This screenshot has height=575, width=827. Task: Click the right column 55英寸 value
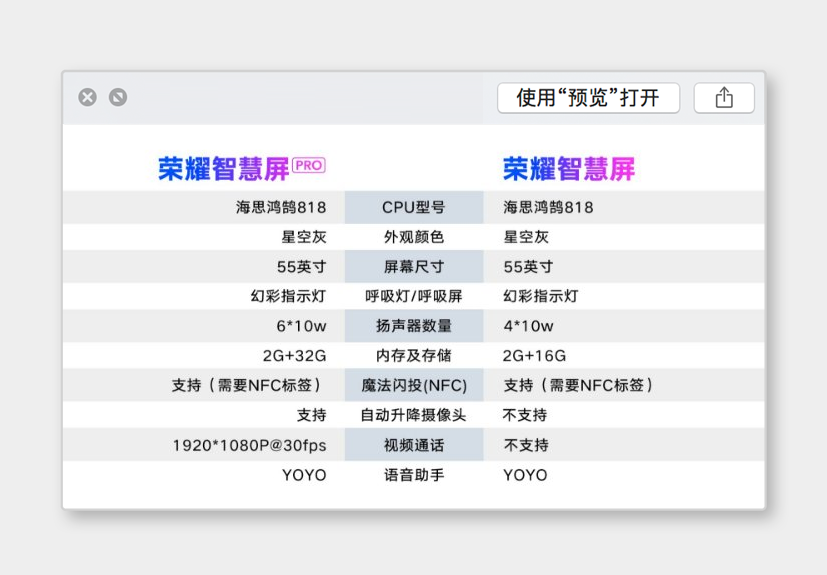528,267
